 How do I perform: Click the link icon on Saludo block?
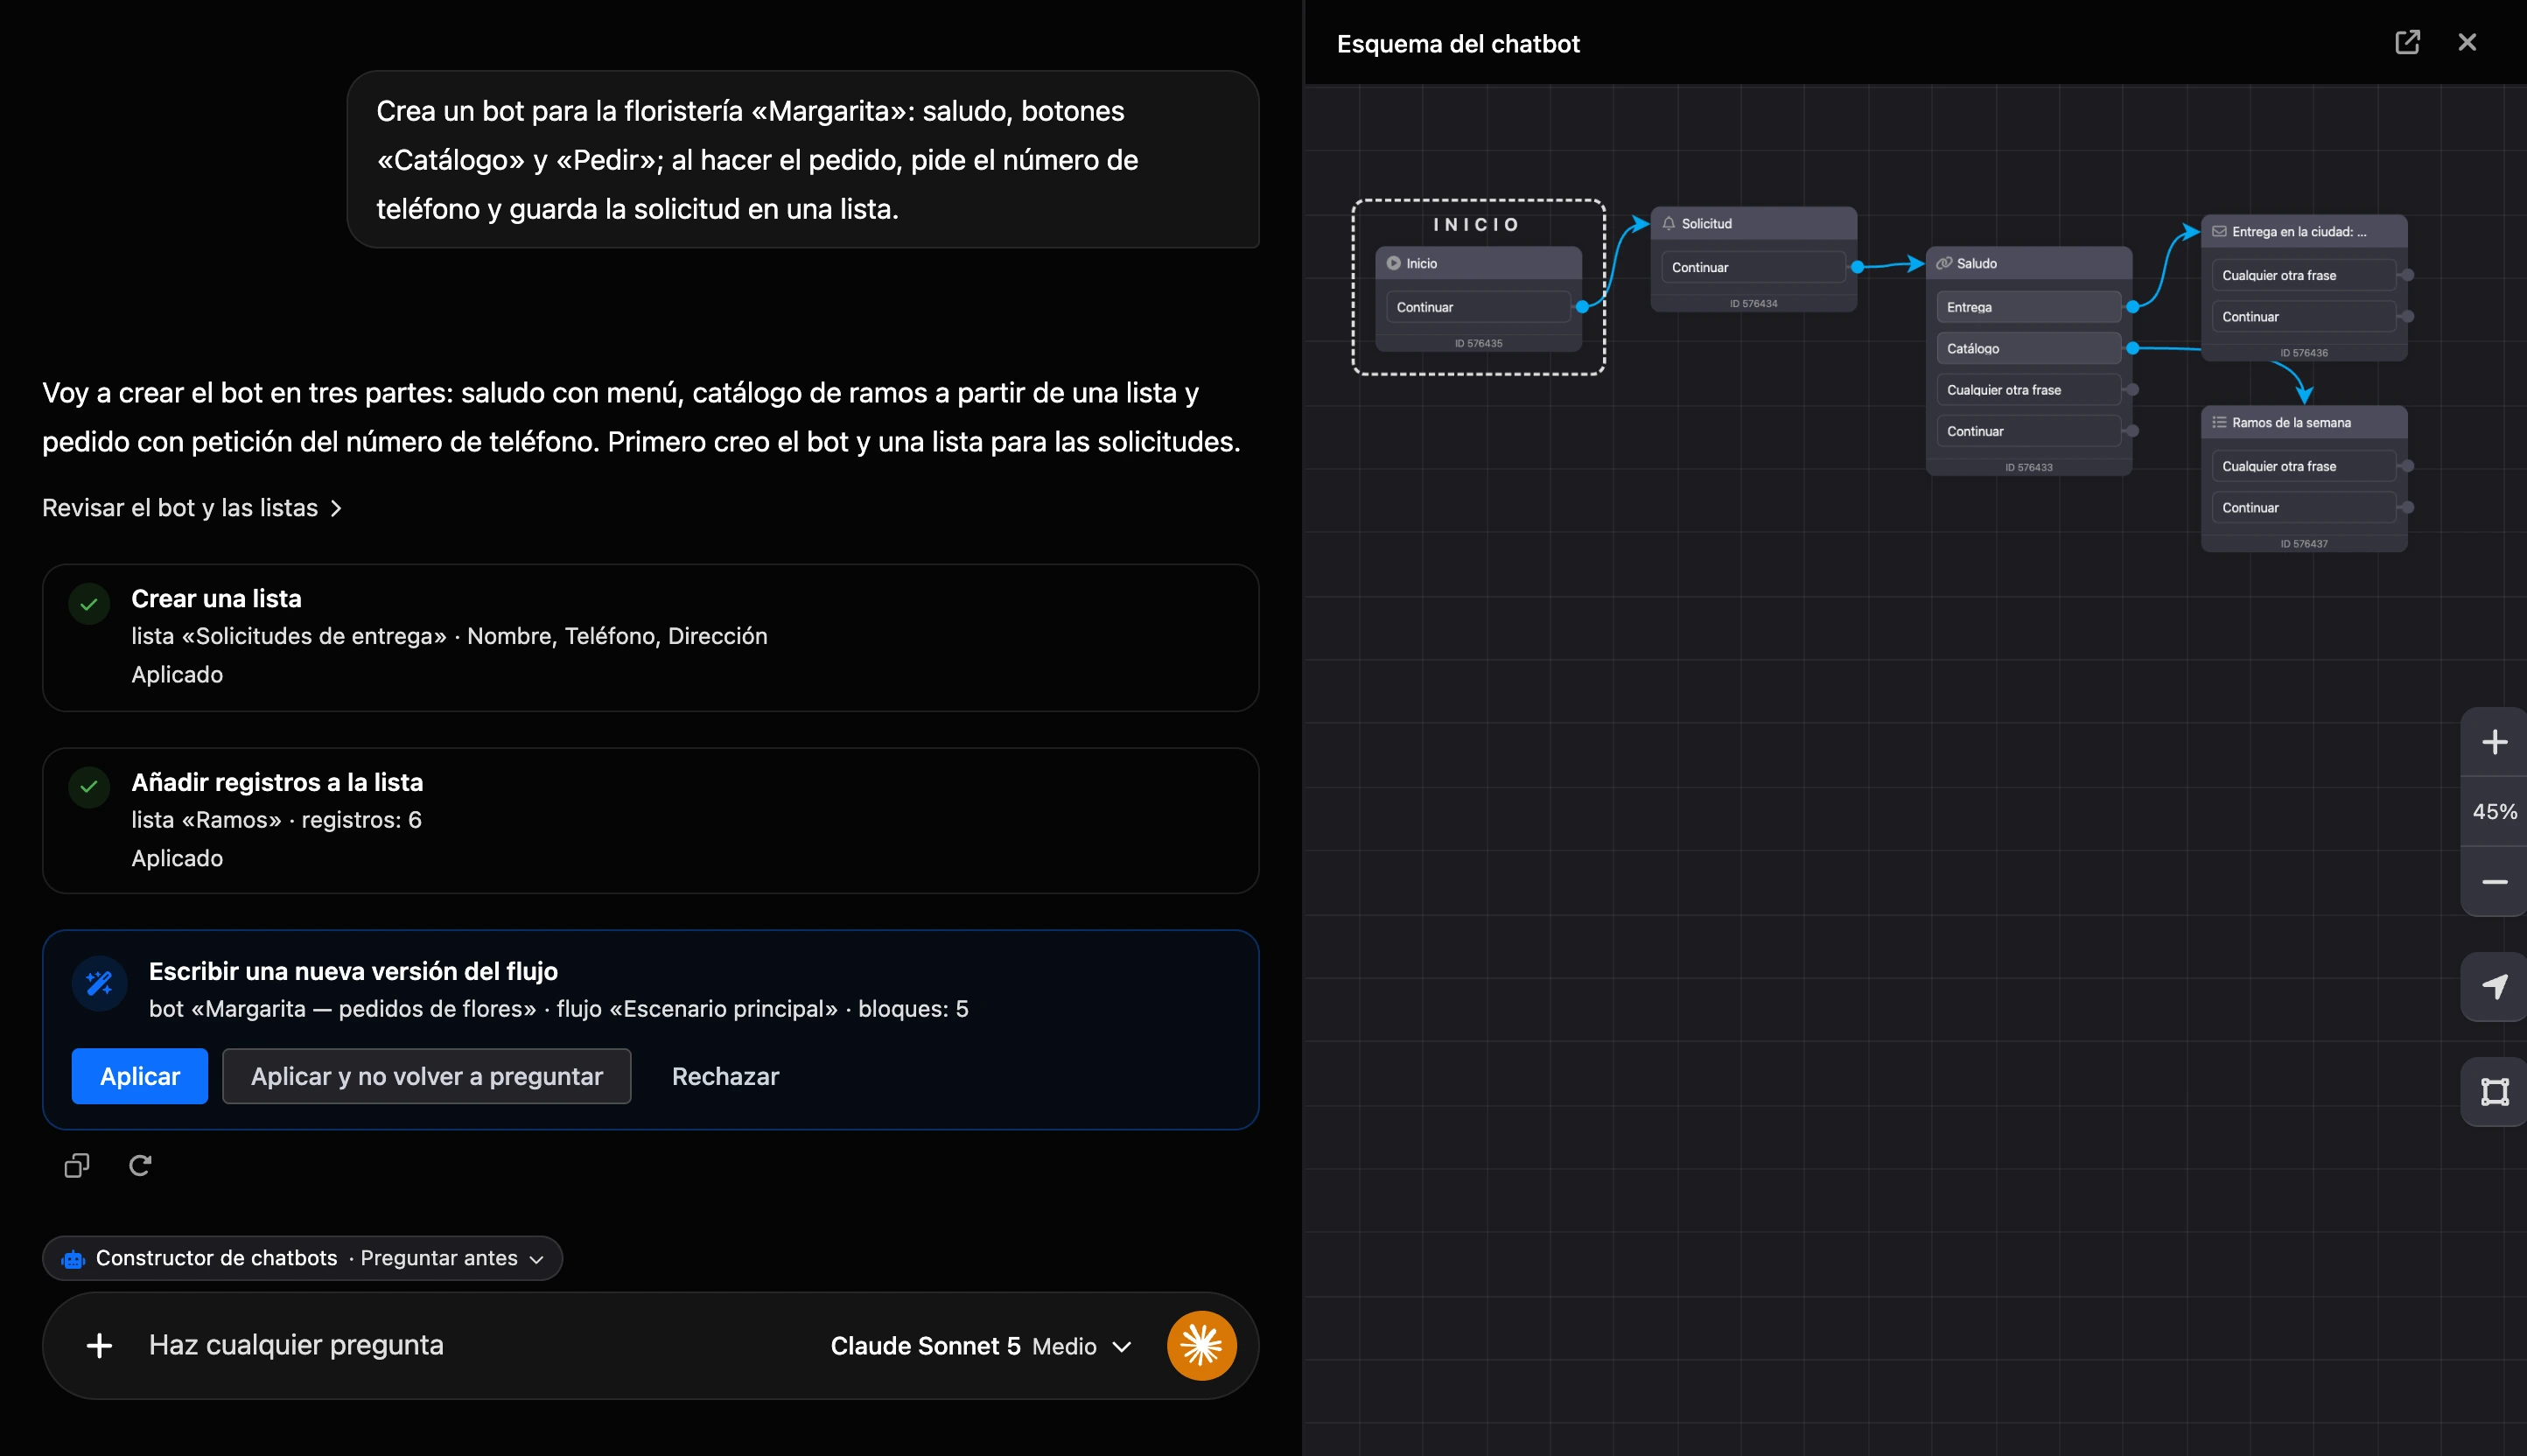click(1943, 263)
